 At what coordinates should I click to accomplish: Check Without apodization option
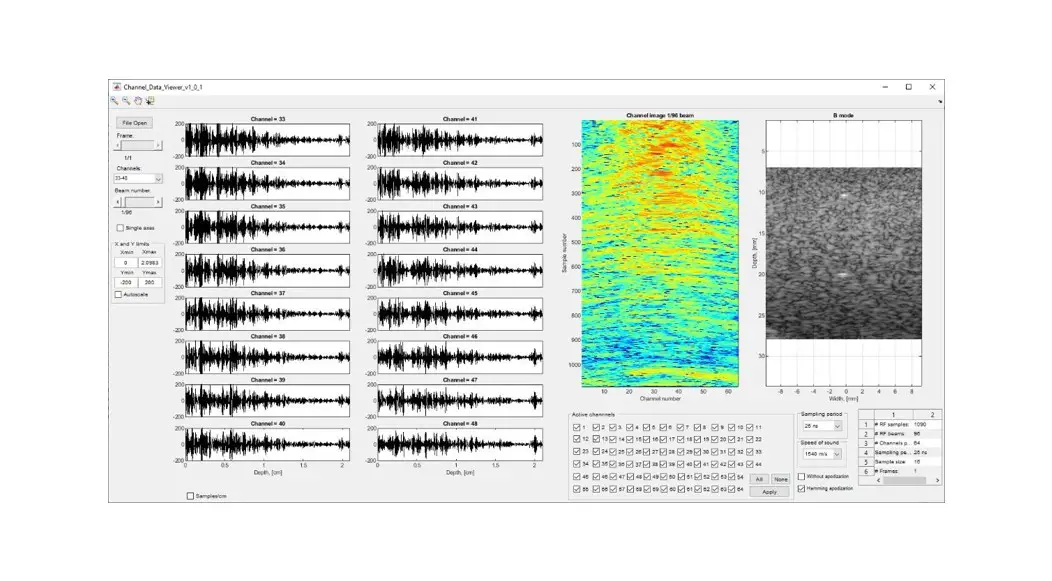(x=801, y=476)
